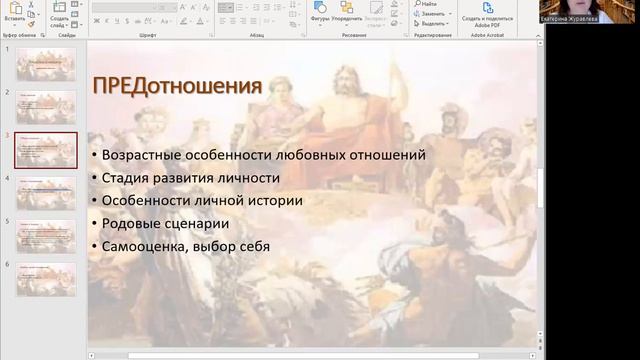Toggle text shadow (S) formatting
This screenshot has width=640, height=360.
tap(127, 21)
